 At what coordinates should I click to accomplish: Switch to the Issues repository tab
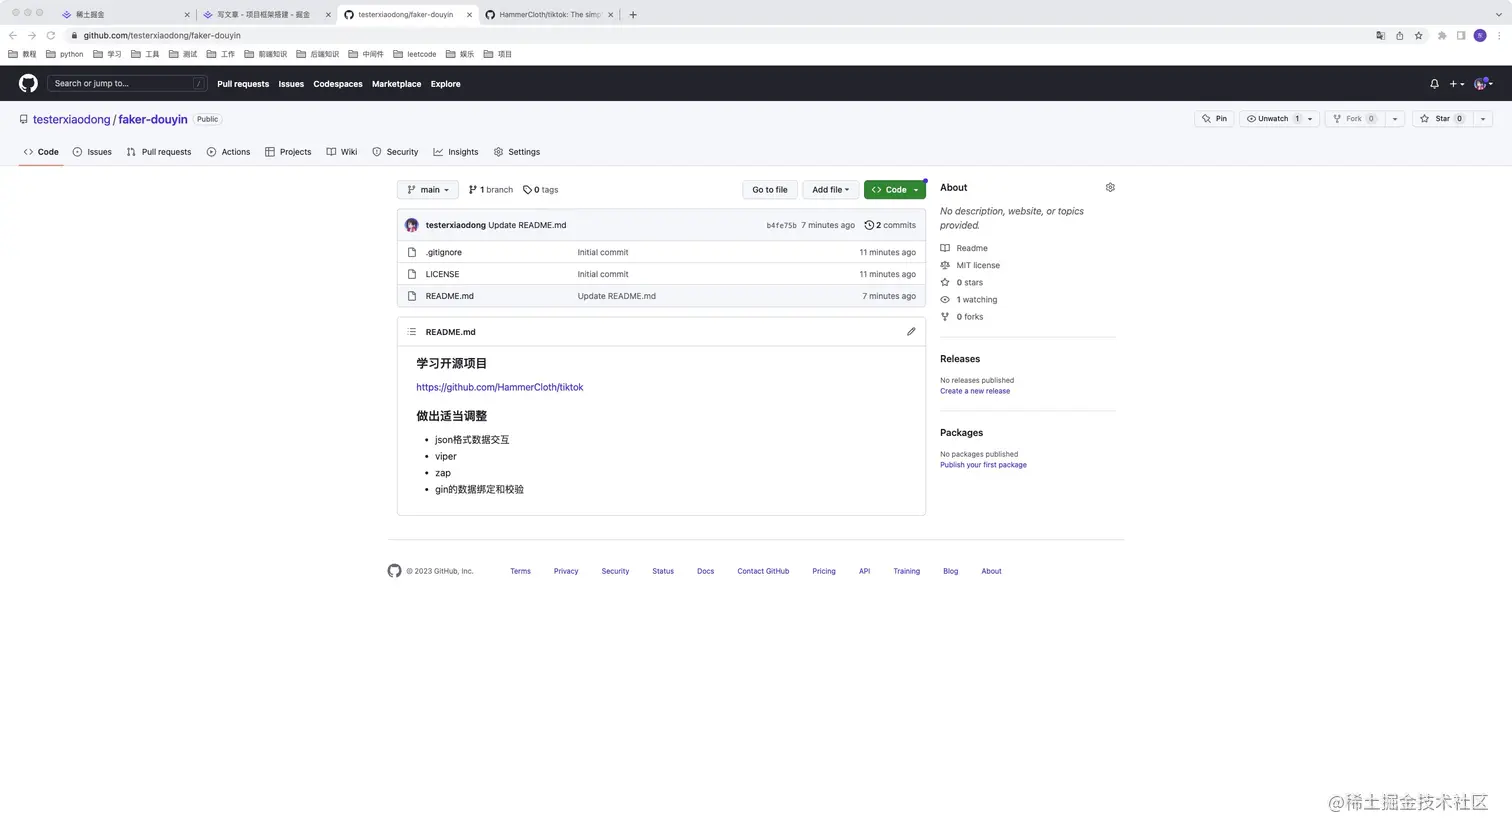pos(92,152)
